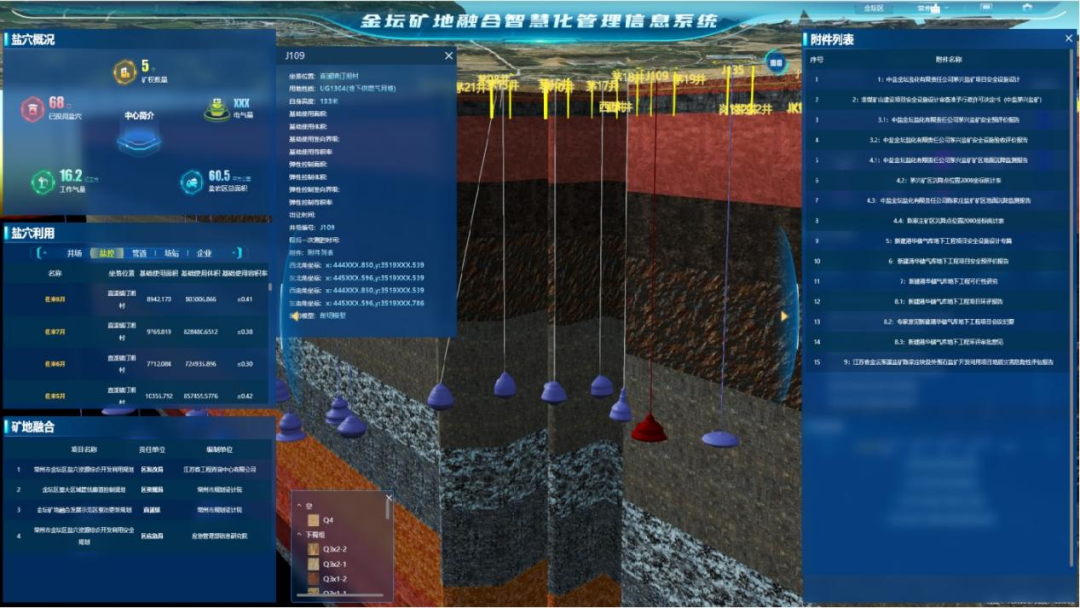Select the 企业 tab

[x=203, y=254]
